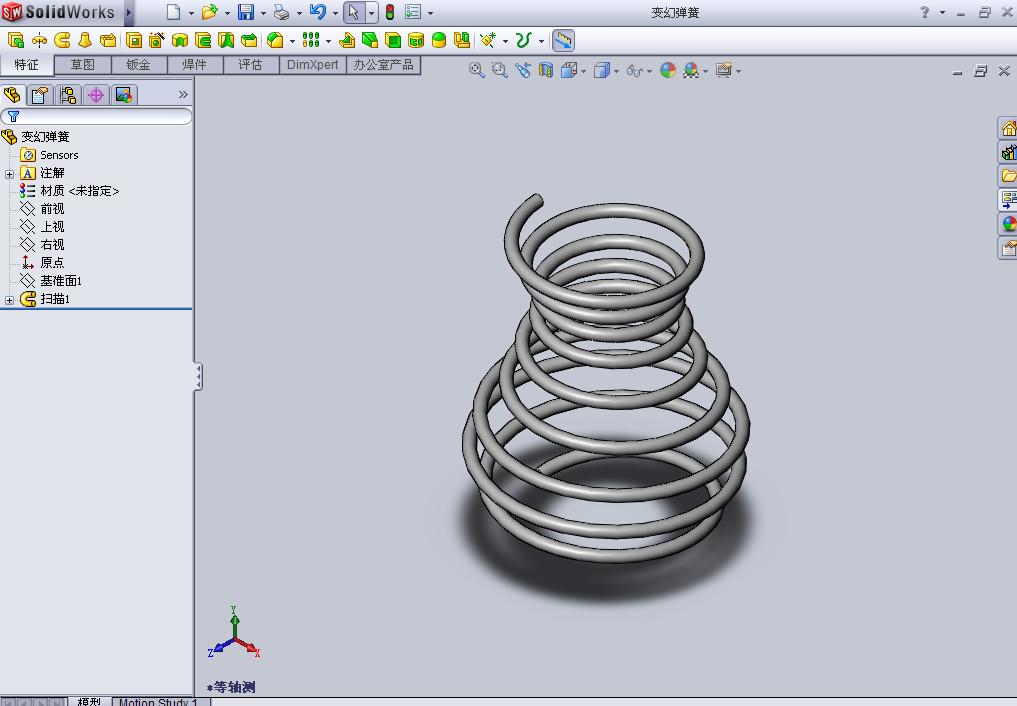1017x706 pixels.
Task: Open Reference Geometry tool
Action: tap(488, 40)
